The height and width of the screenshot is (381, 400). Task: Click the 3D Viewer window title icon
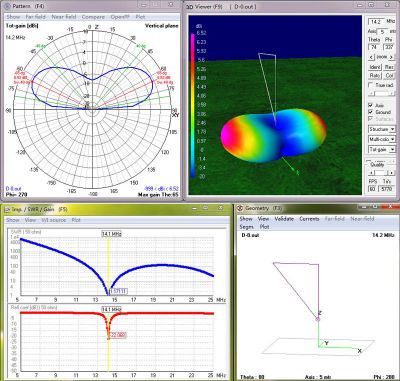(x=189, y=6)
